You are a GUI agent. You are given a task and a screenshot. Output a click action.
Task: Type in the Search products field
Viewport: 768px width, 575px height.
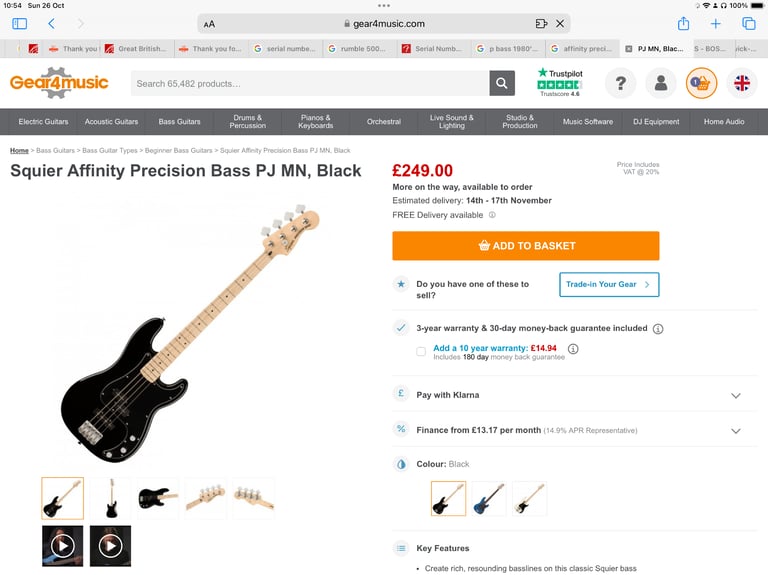click(x=310, y=83)
